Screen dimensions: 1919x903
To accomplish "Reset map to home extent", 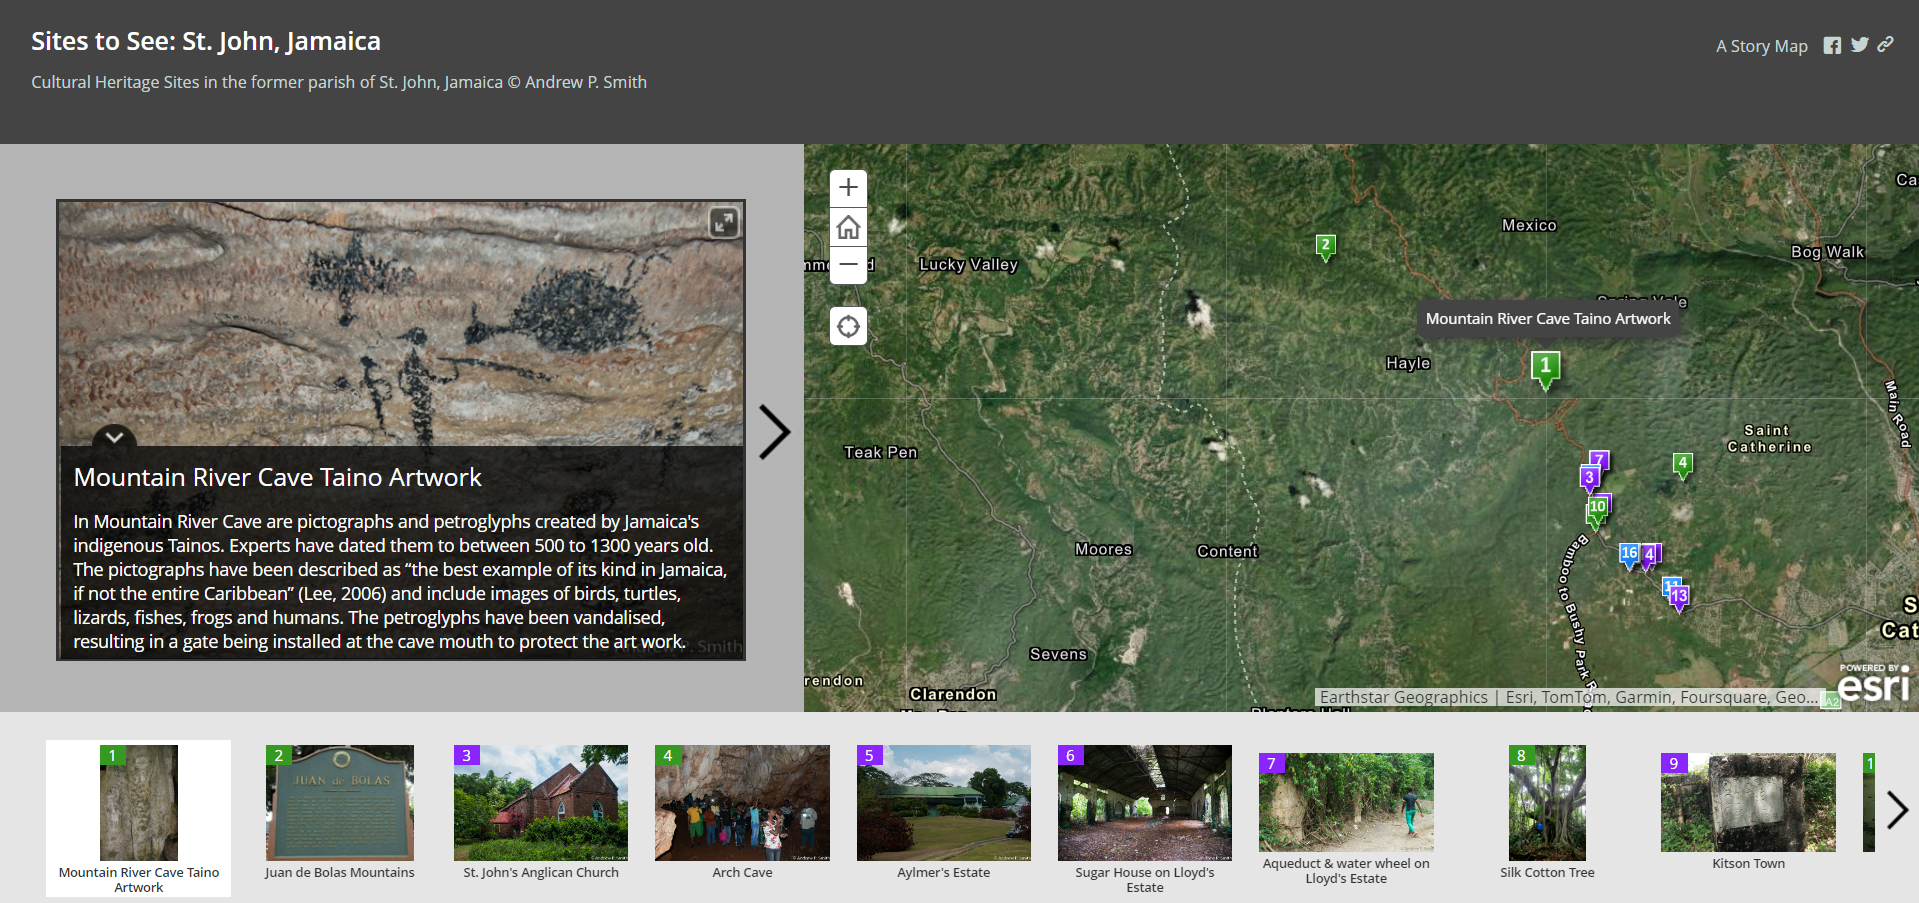I will (848, 227).
